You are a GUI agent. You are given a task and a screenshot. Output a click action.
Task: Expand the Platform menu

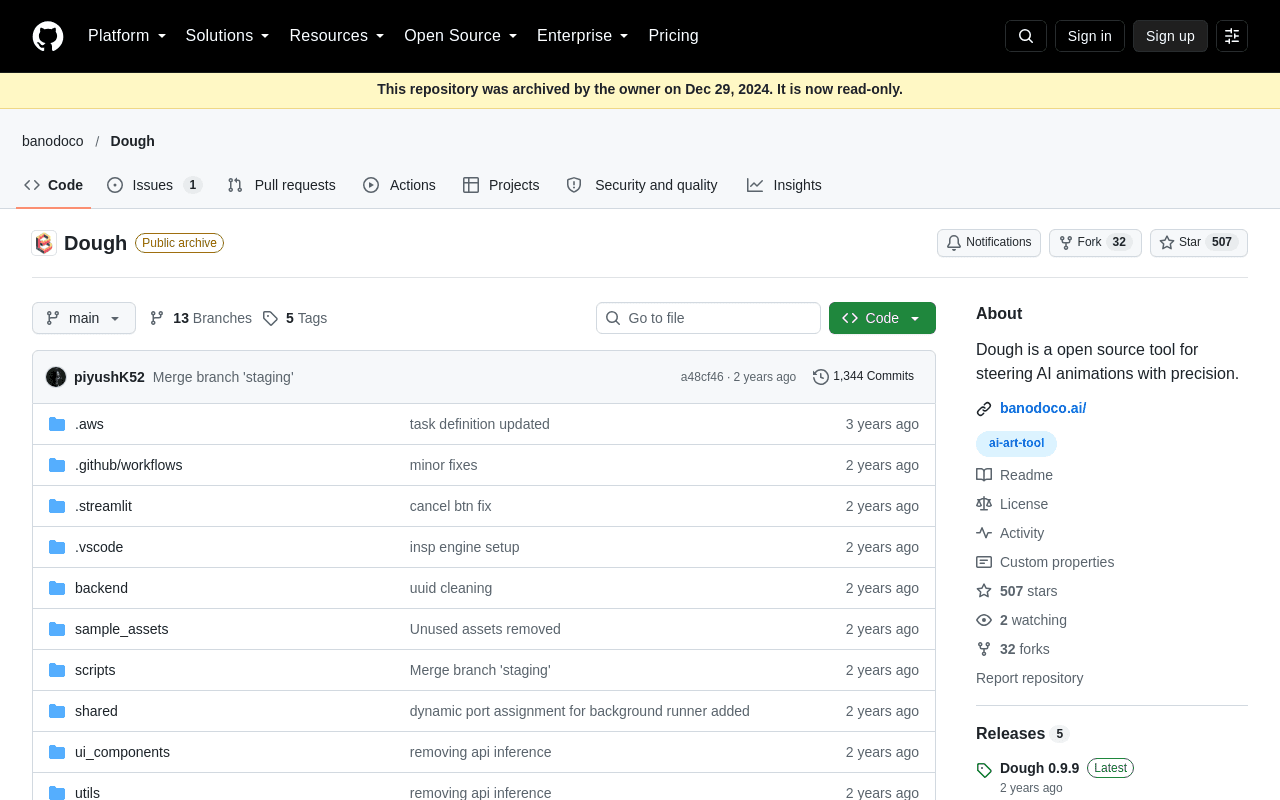[127, 36]
